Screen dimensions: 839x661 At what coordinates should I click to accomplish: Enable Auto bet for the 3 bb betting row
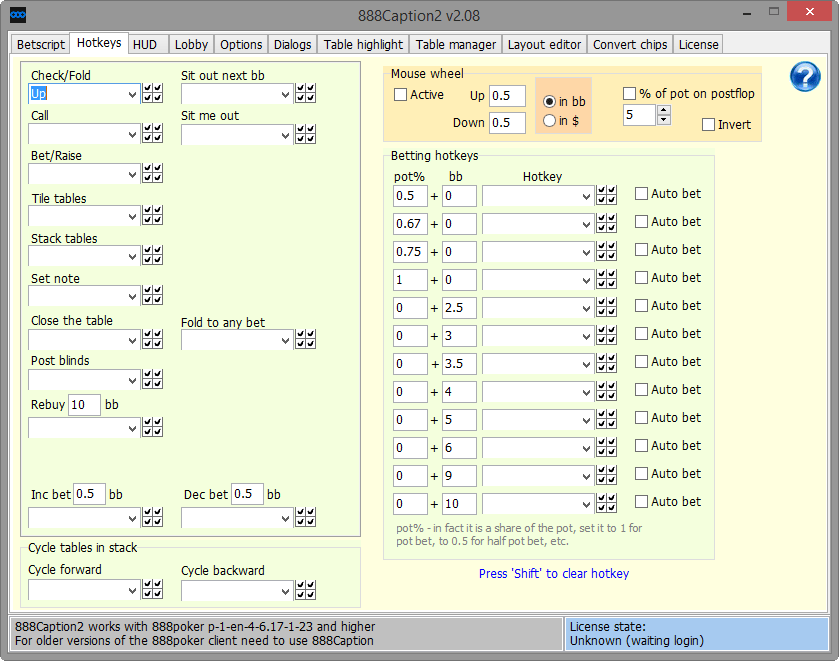tap(641, 333)
